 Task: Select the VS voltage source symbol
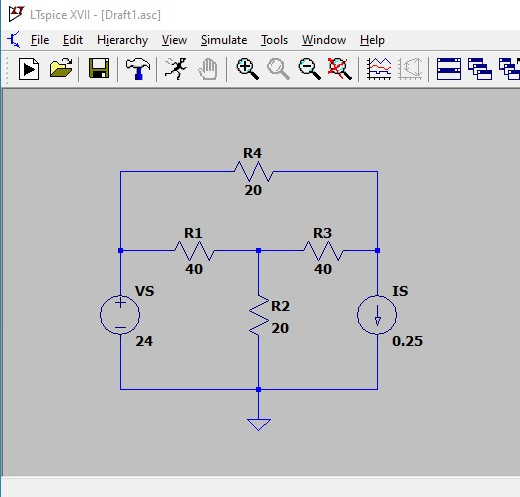pyautogui.click(x=120, y=315)
